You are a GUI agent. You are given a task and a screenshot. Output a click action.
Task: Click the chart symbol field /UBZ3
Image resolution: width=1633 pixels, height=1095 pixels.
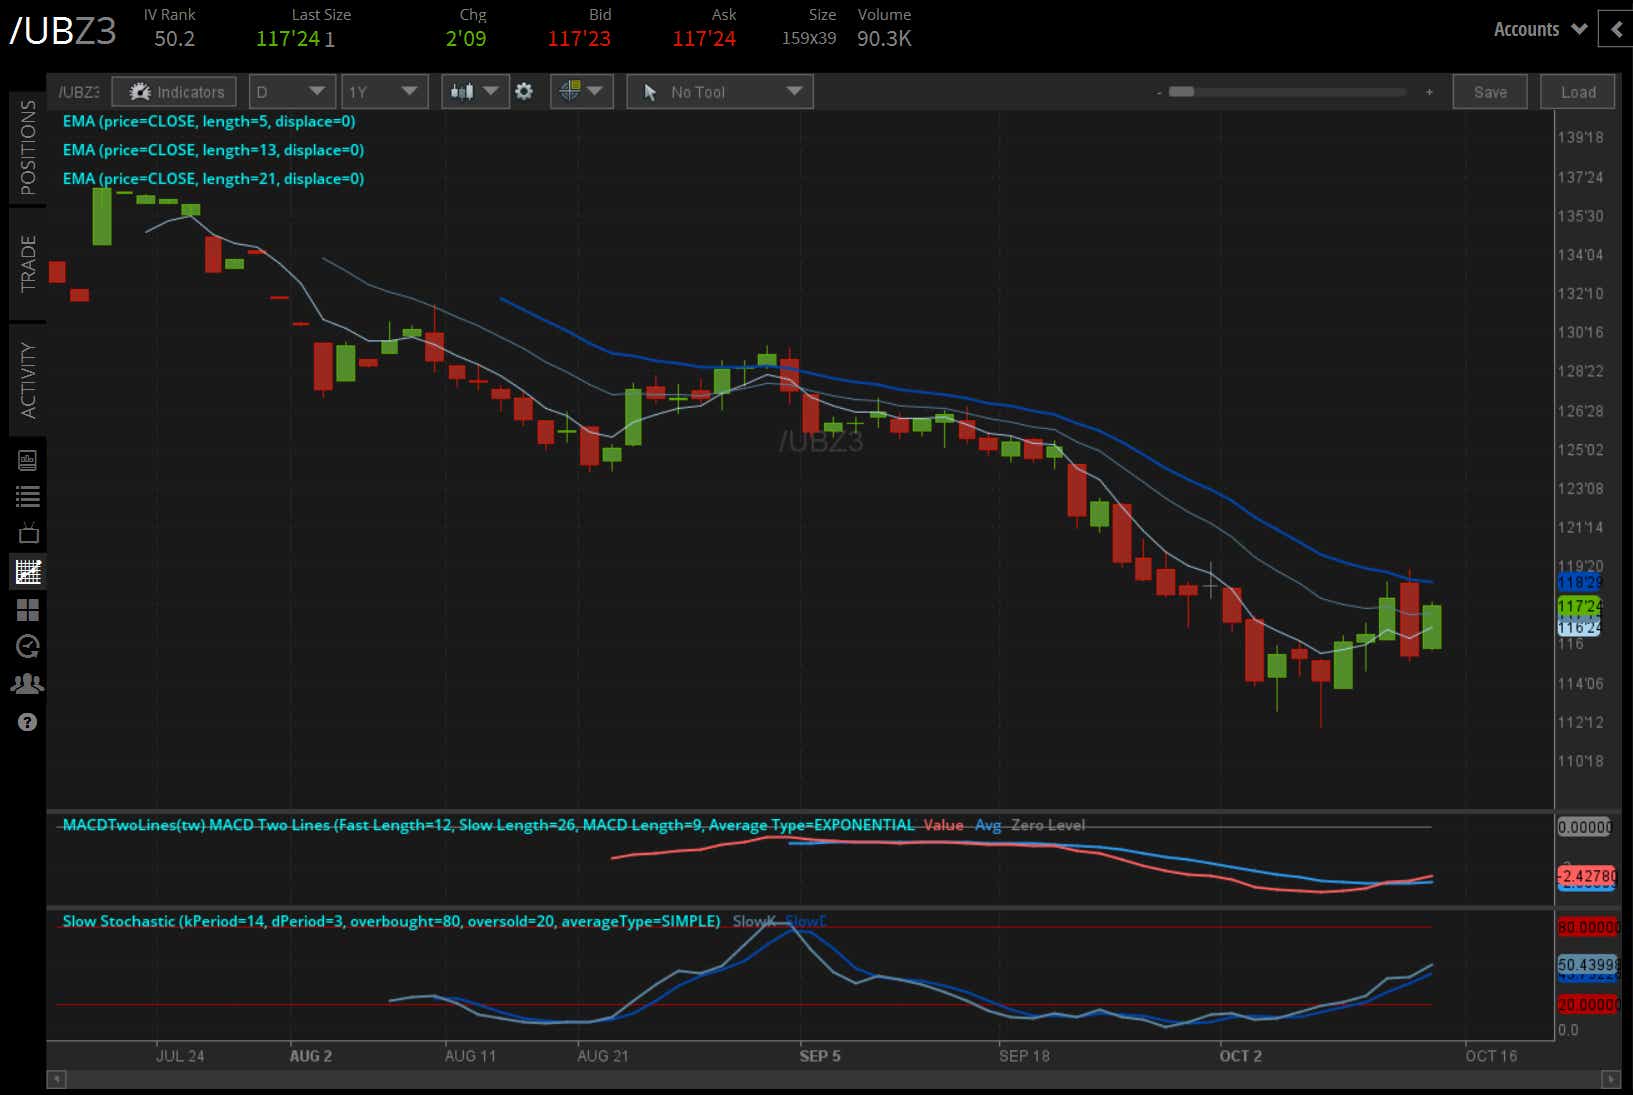78,92
